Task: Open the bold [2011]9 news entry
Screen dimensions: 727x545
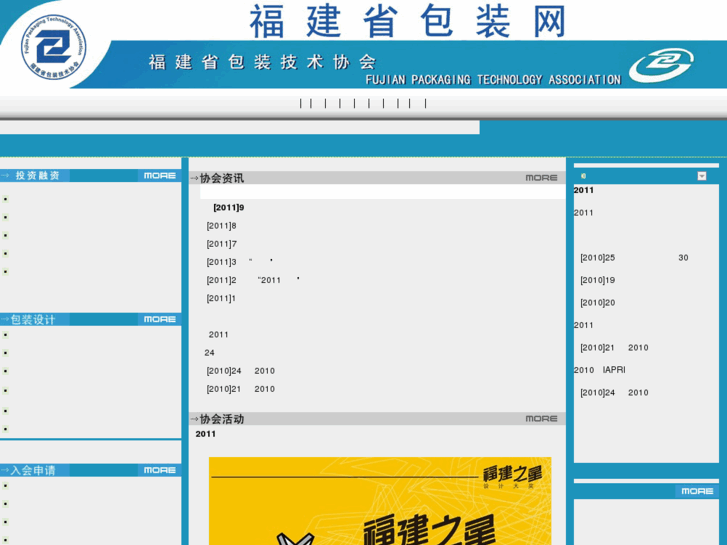Action: 229,207
